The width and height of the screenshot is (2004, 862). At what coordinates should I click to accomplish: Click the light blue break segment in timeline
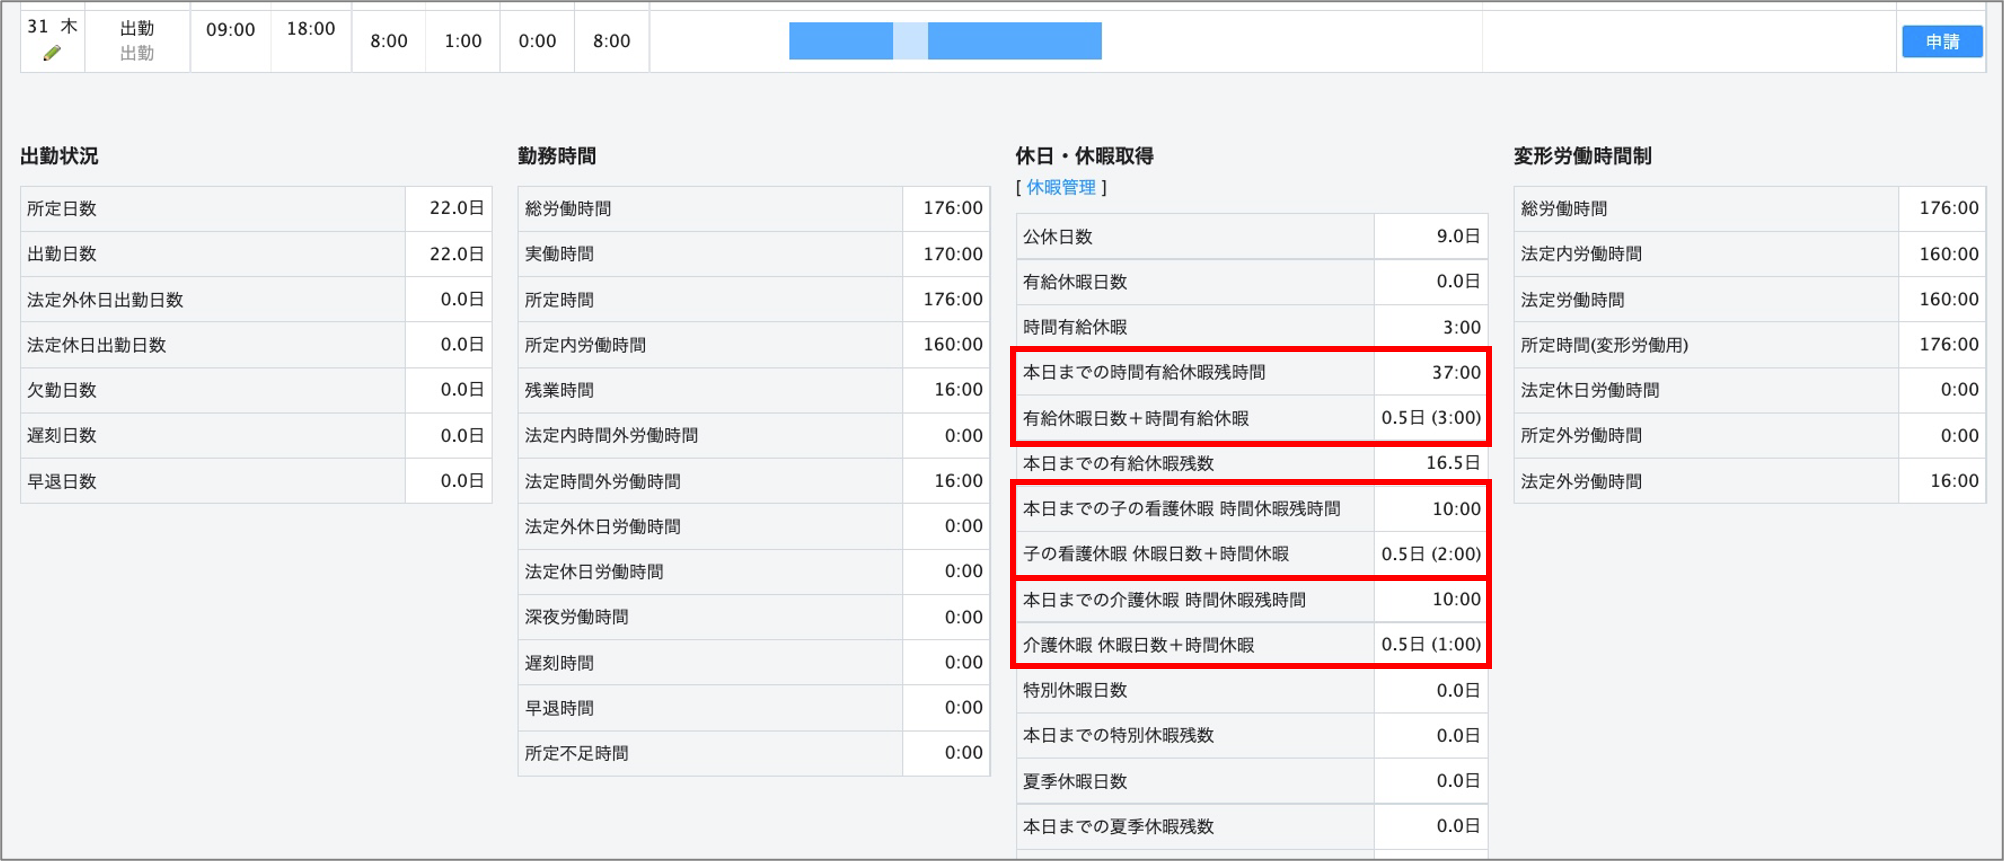click(910, 41)
